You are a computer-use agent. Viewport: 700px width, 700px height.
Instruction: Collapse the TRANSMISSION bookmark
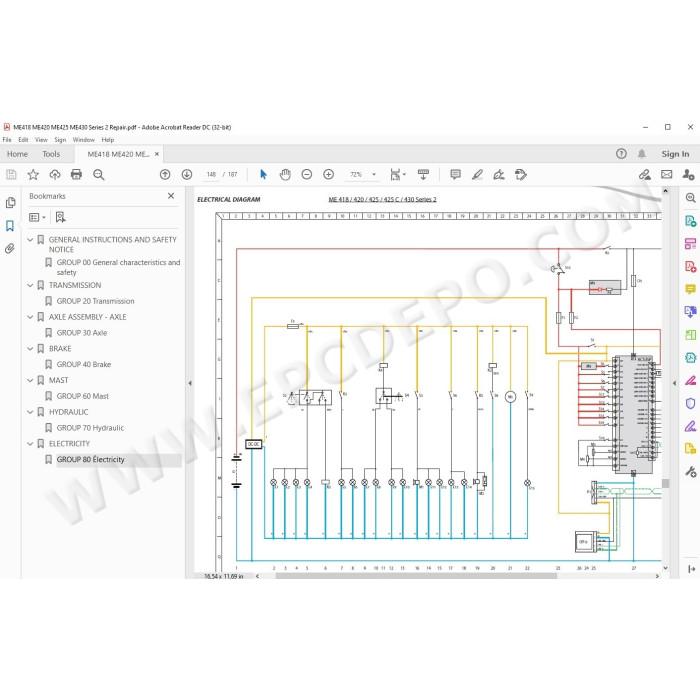(30, 285)
